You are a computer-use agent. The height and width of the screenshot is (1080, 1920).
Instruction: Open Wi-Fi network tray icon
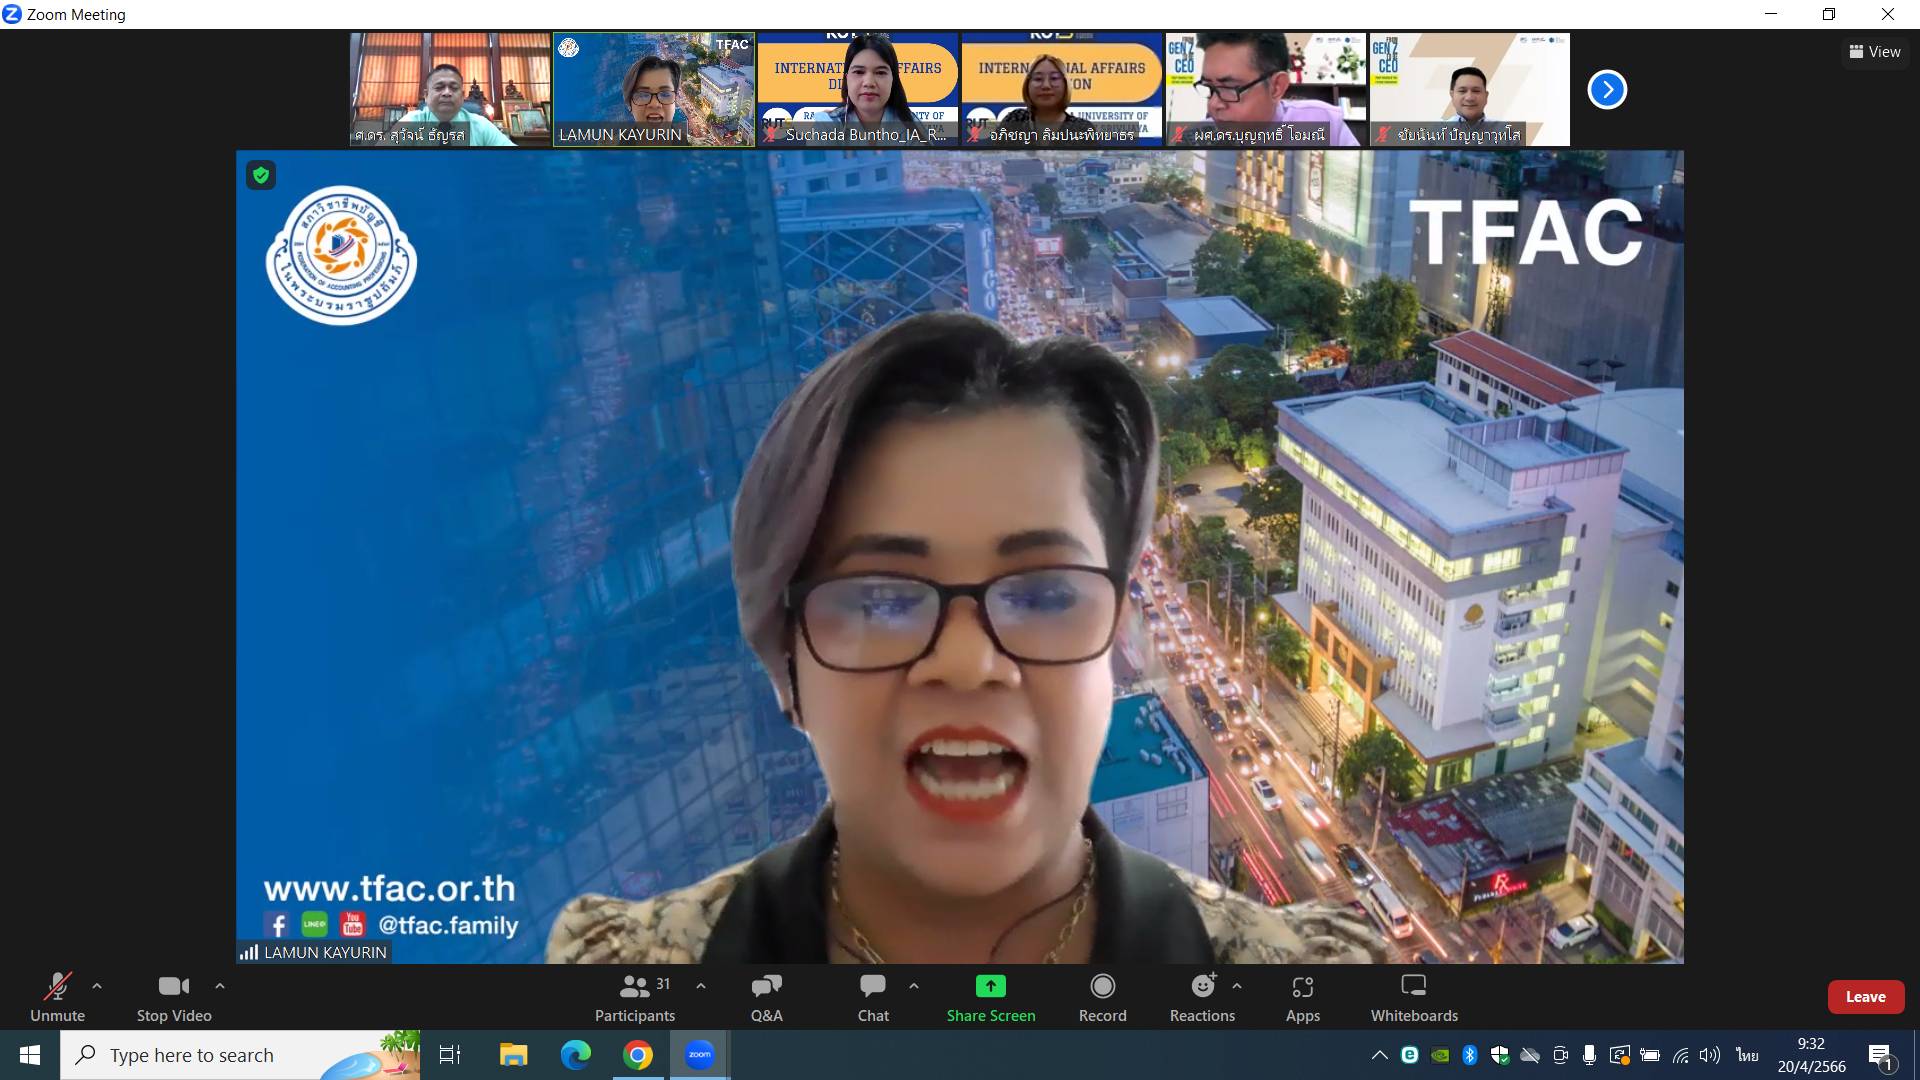tap(1681, 1055)
